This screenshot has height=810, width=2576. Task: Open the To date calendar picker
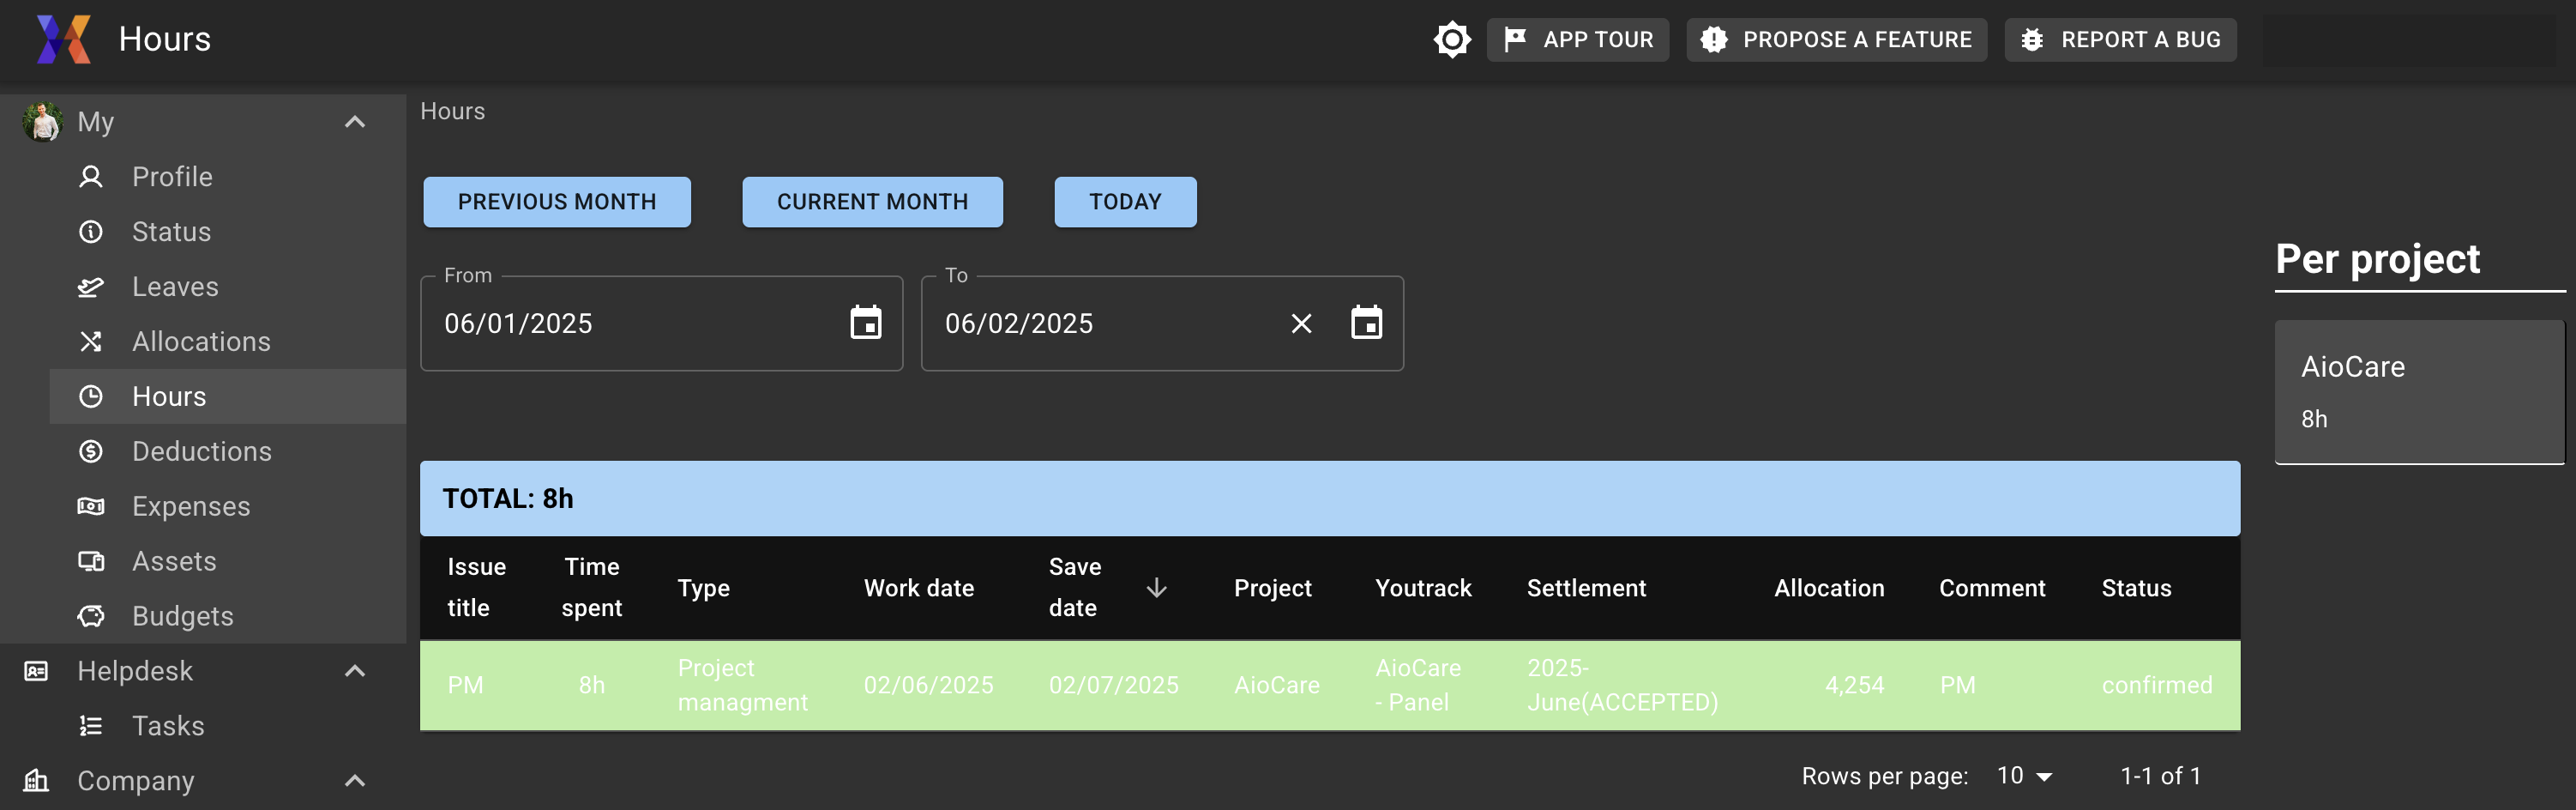(1366, 323)
